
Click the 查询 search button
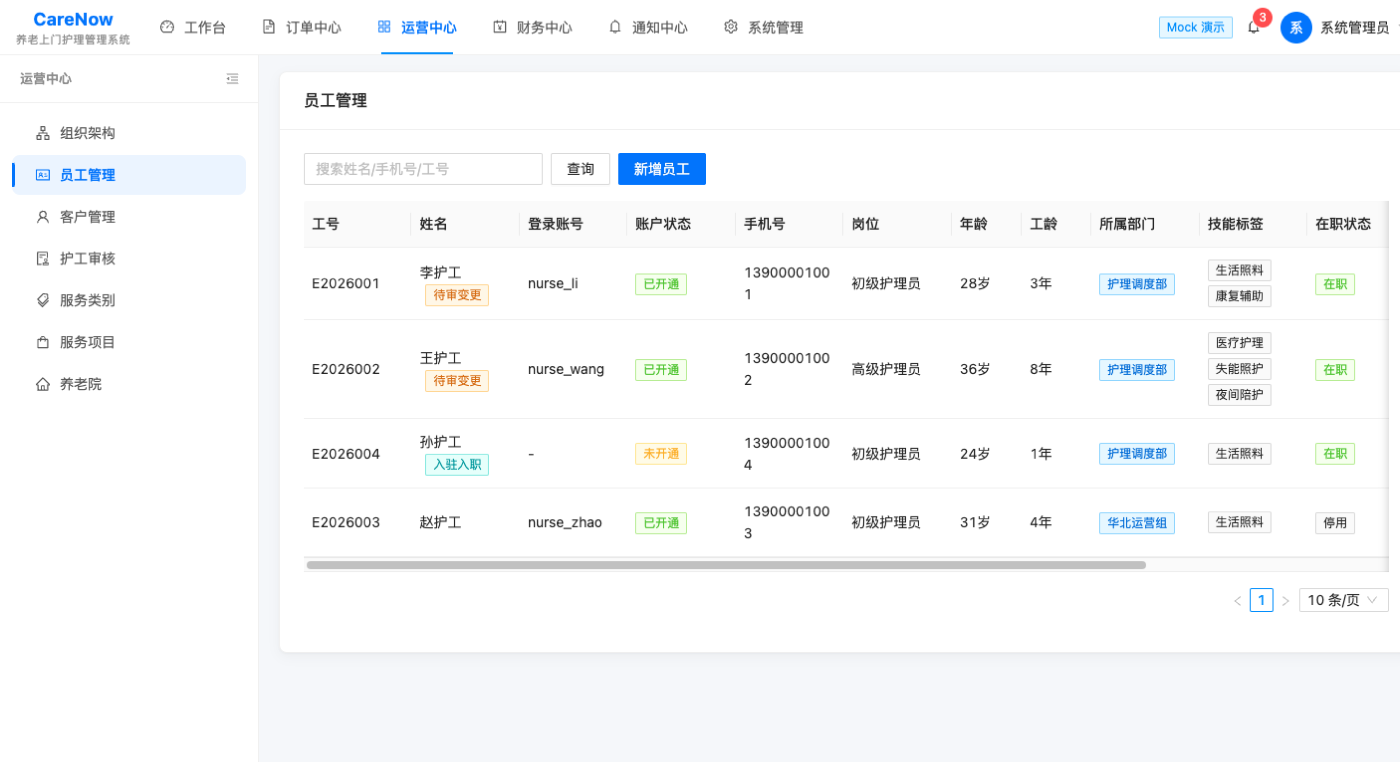(x=580, y=169)
